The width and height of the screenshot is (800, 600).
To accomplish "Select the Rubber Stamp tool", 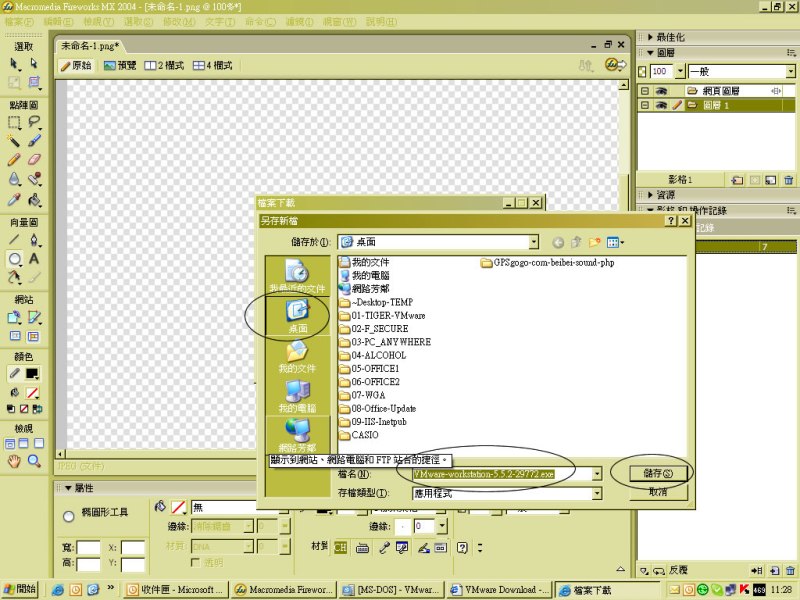I will 34,179.
